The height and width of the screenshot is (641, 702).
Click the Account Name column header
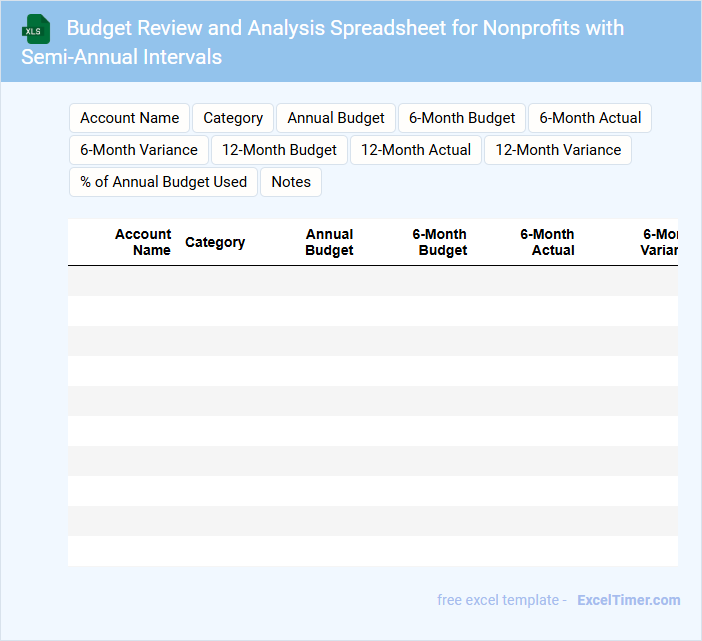point(143,242)
